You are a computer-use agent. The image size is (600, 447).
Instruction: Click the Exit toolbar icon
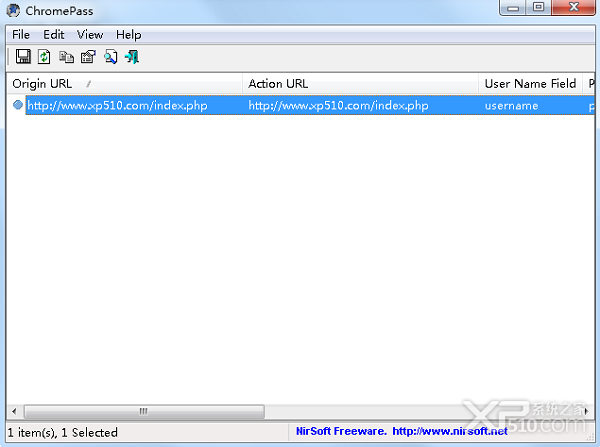[x=132, y=57]
